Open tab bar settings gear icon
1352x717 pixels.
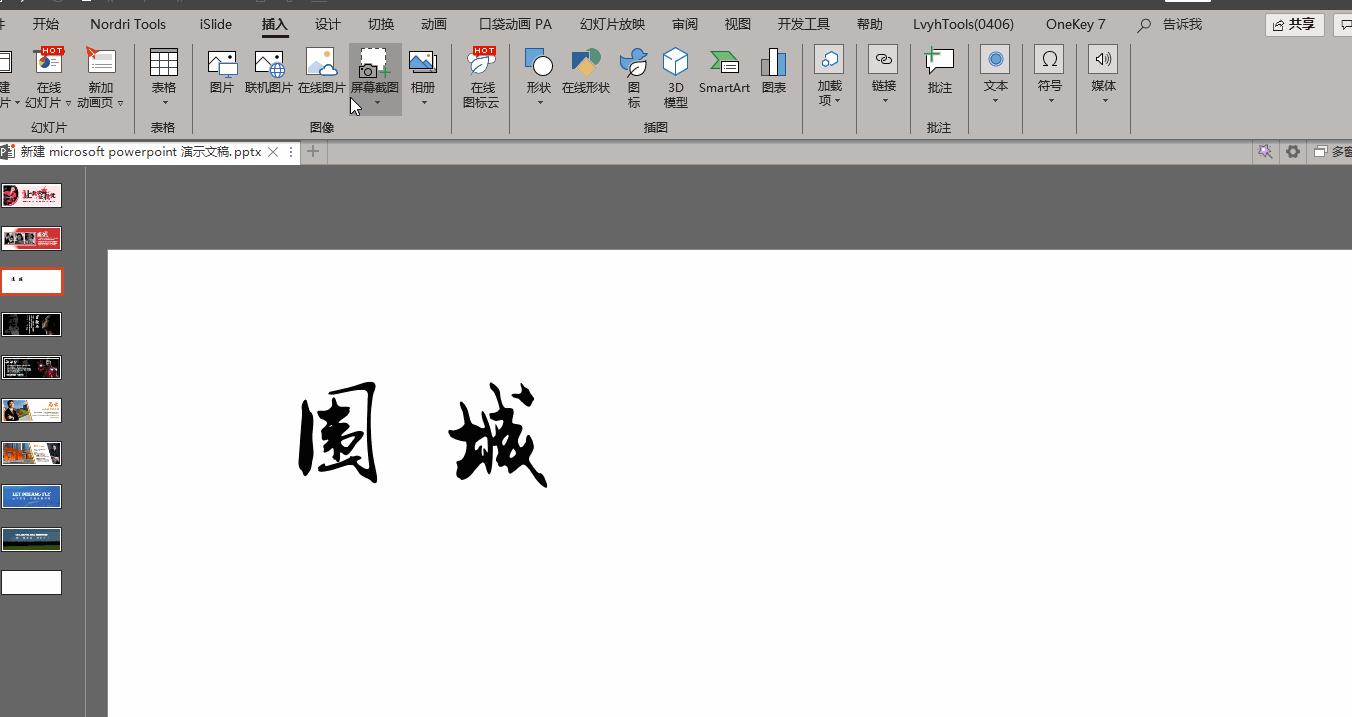(1292, 151)
